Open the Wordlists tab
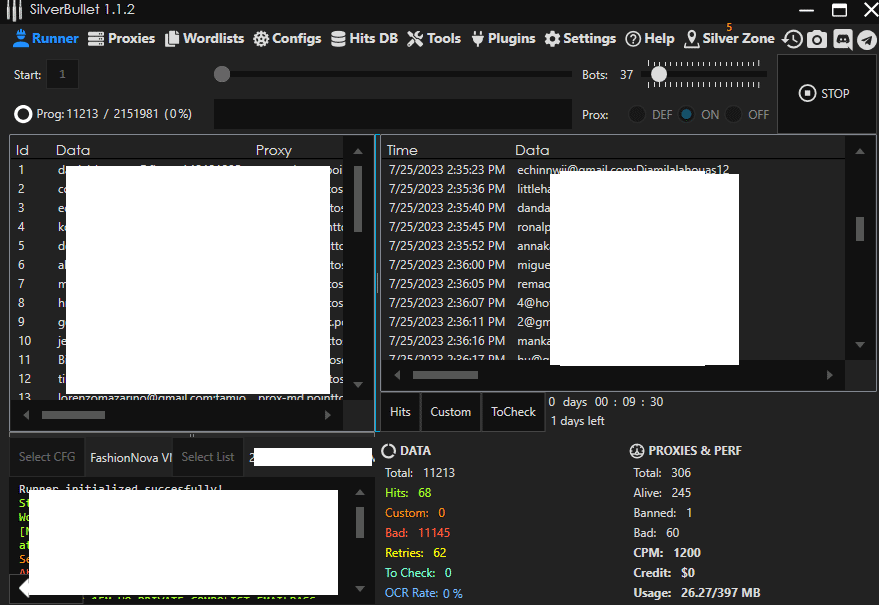This screenshot has width=879, height=605. pos(205,39)
